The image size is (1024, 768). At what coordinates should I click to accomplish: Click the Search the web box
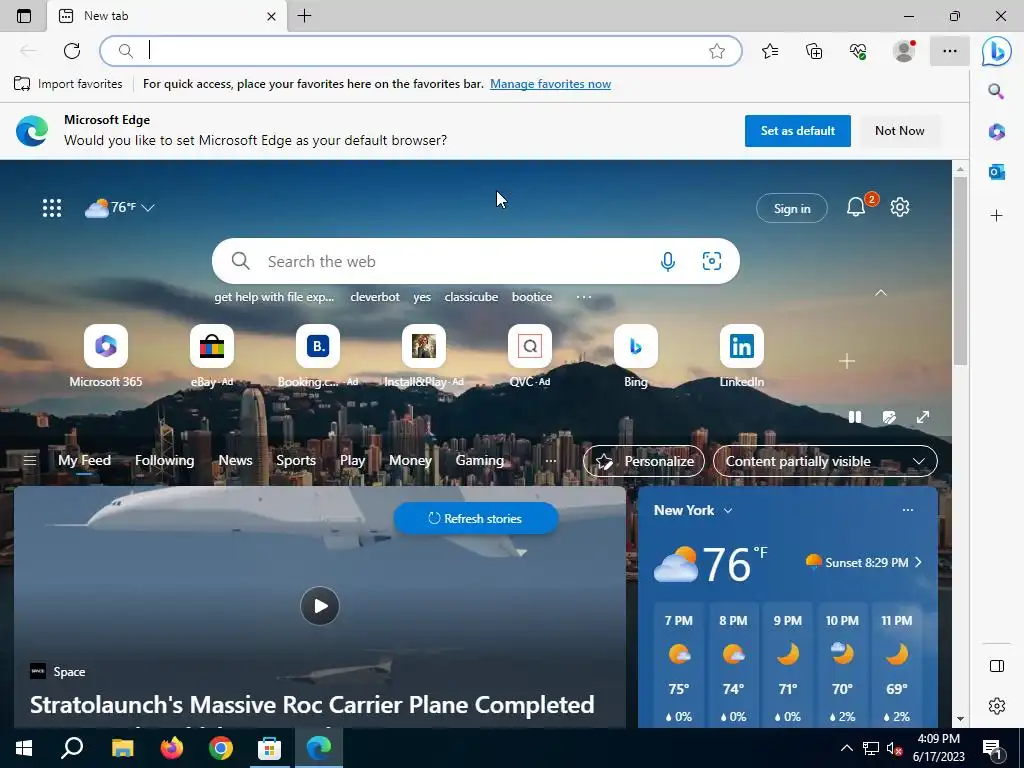pos(475,261)
